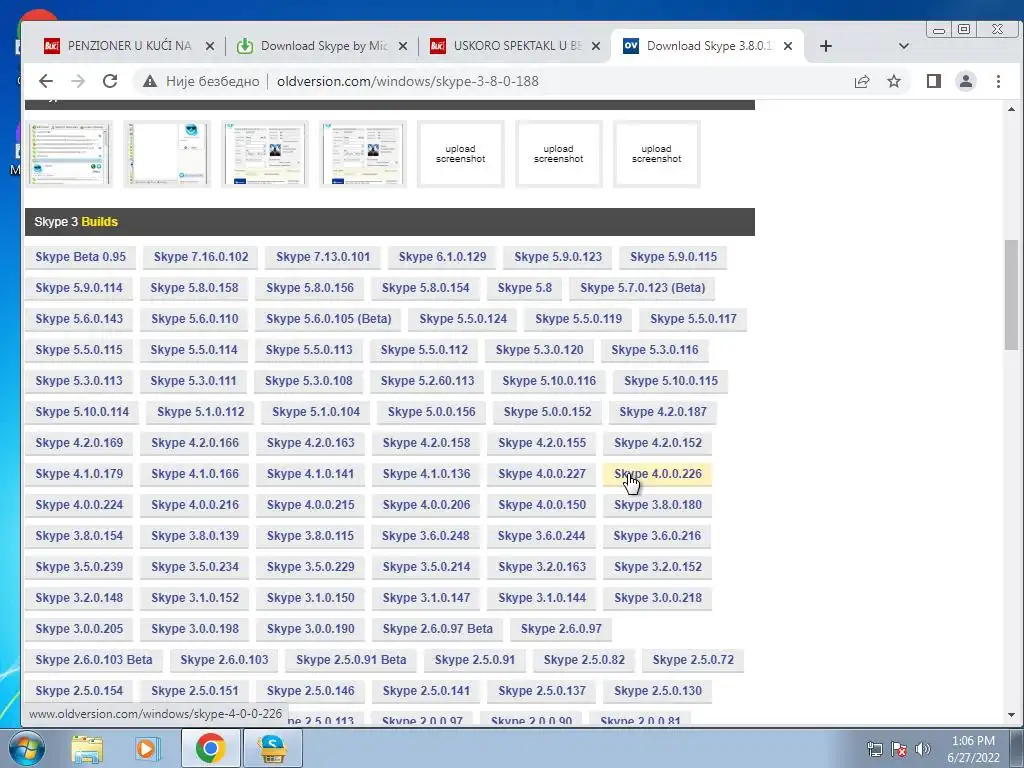Click the first upload screenshot box
Screen dimensions: 1024x768
pyautogui.click(x=460, y=154)
